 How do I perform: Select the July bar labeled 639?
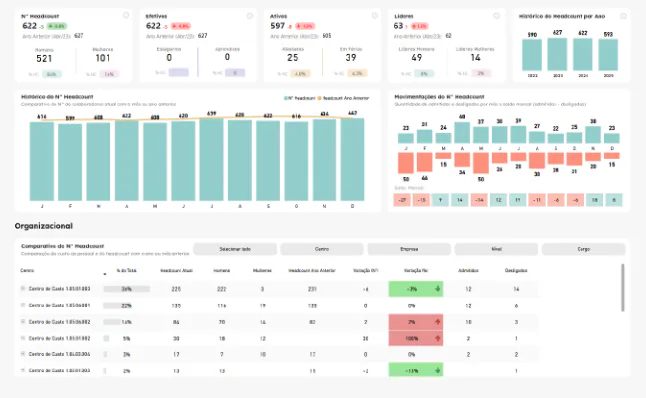coord(211,160)
